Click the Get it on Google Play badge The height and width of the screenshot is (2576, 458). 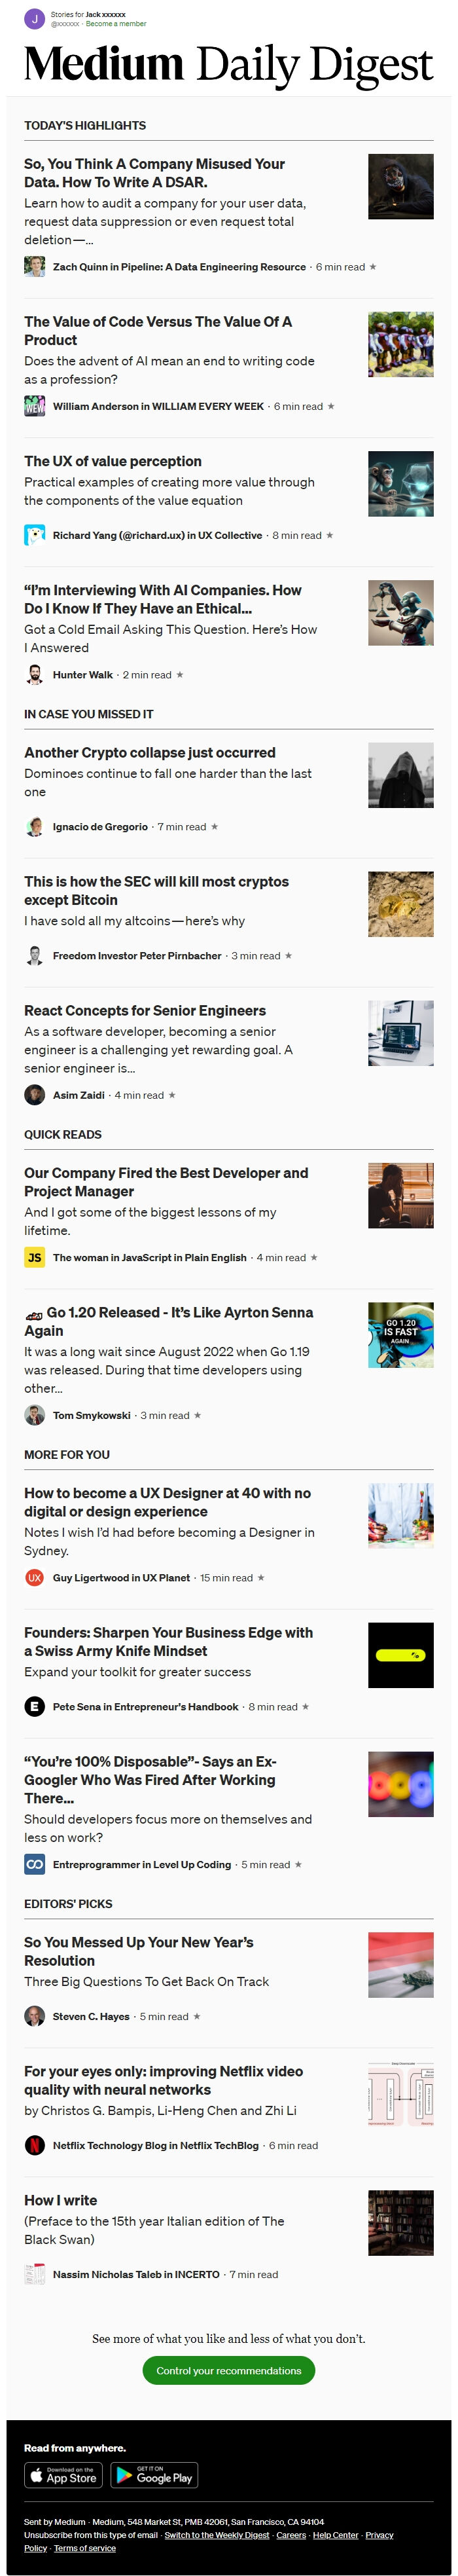point(154,2475)
